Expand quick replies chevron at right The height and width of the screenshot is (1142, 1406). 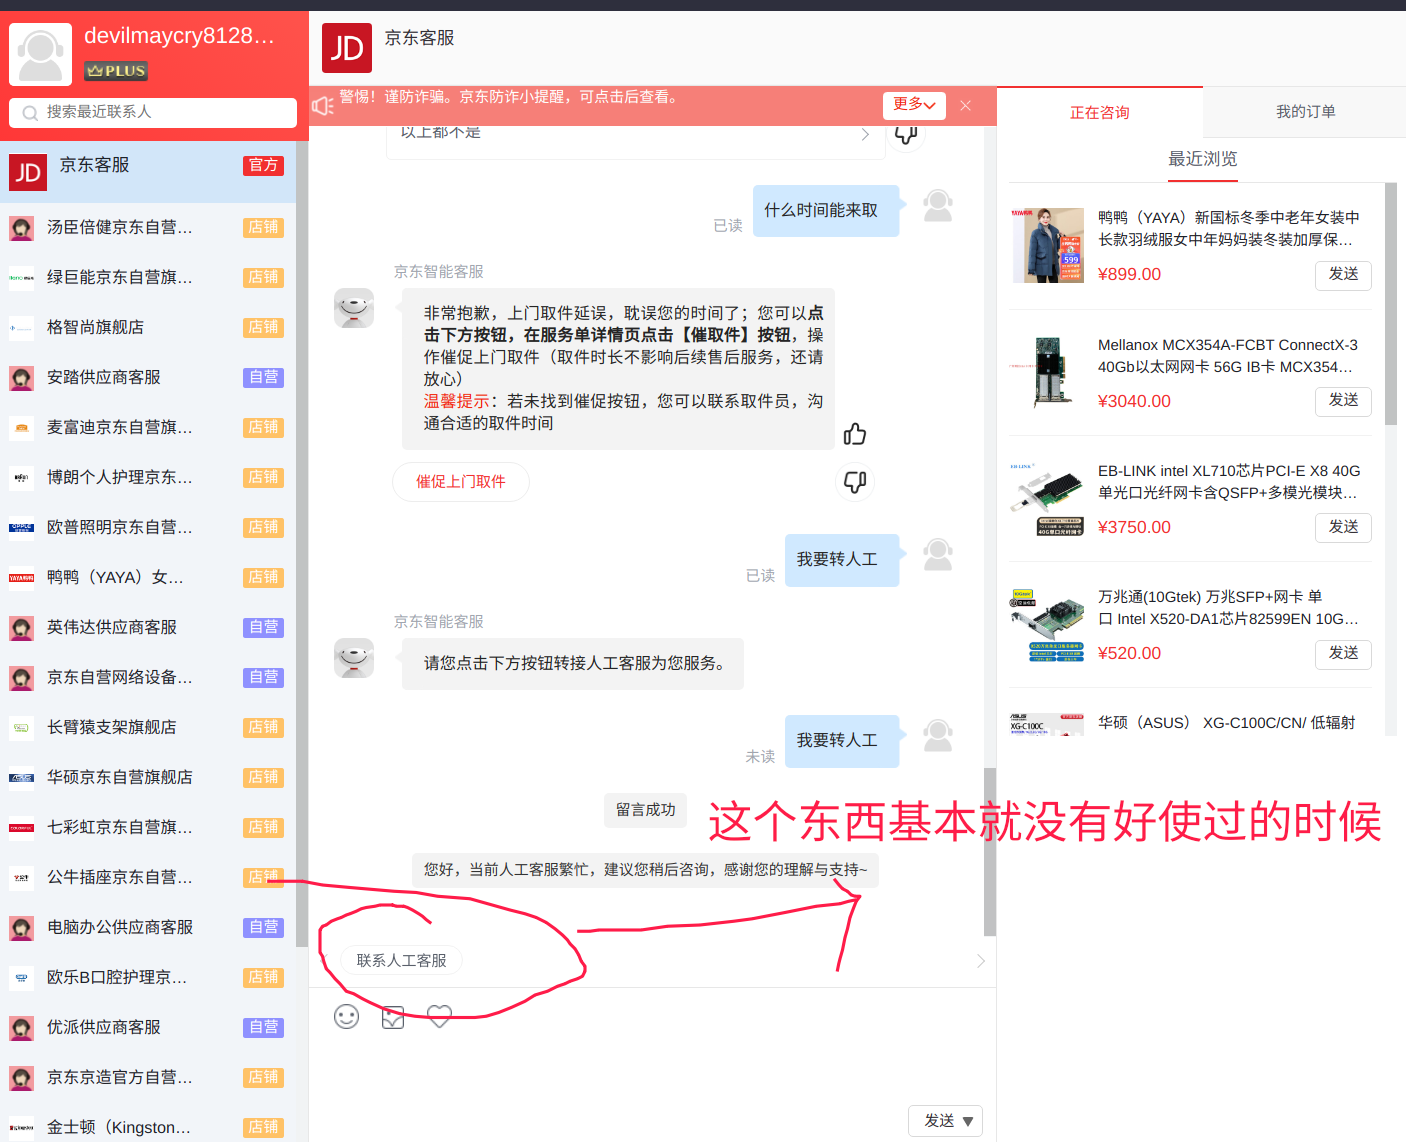[980, 961]
